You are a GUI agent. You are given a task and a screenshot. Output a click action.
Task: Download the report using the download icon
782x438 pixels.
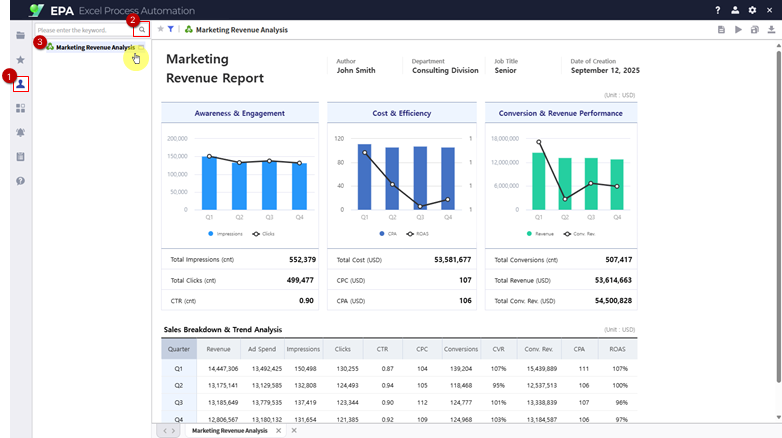(771, 30)
